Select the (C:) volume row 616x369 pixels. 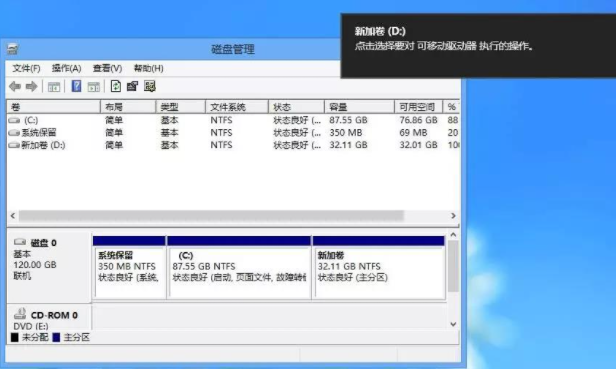click(x=233, y=120)
